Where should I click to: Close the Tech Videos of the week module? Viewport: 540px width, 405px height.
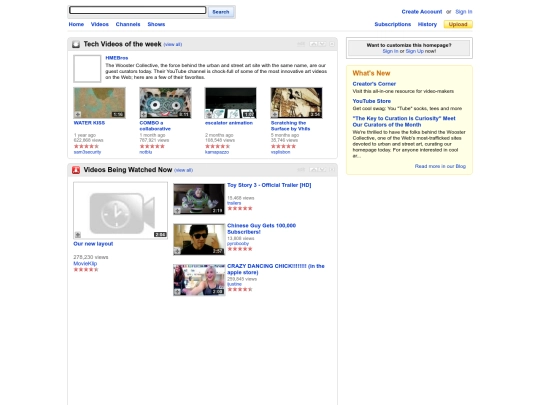point(332,44)
